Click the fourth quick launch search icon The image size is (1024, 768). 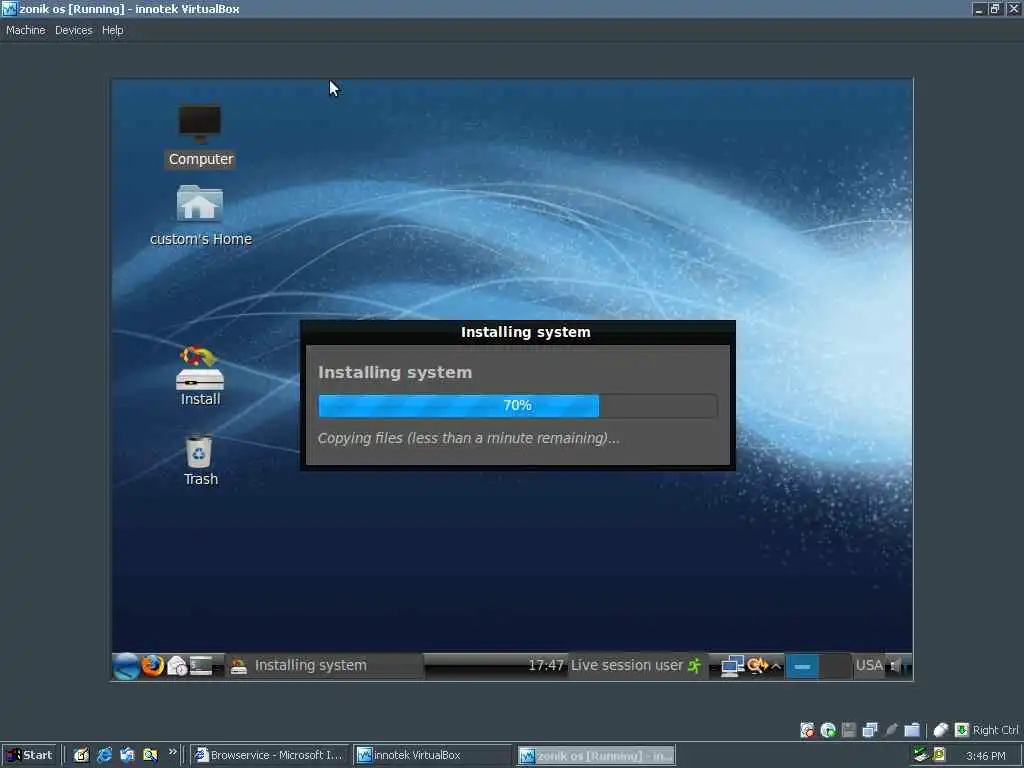(x=150, y=755)
